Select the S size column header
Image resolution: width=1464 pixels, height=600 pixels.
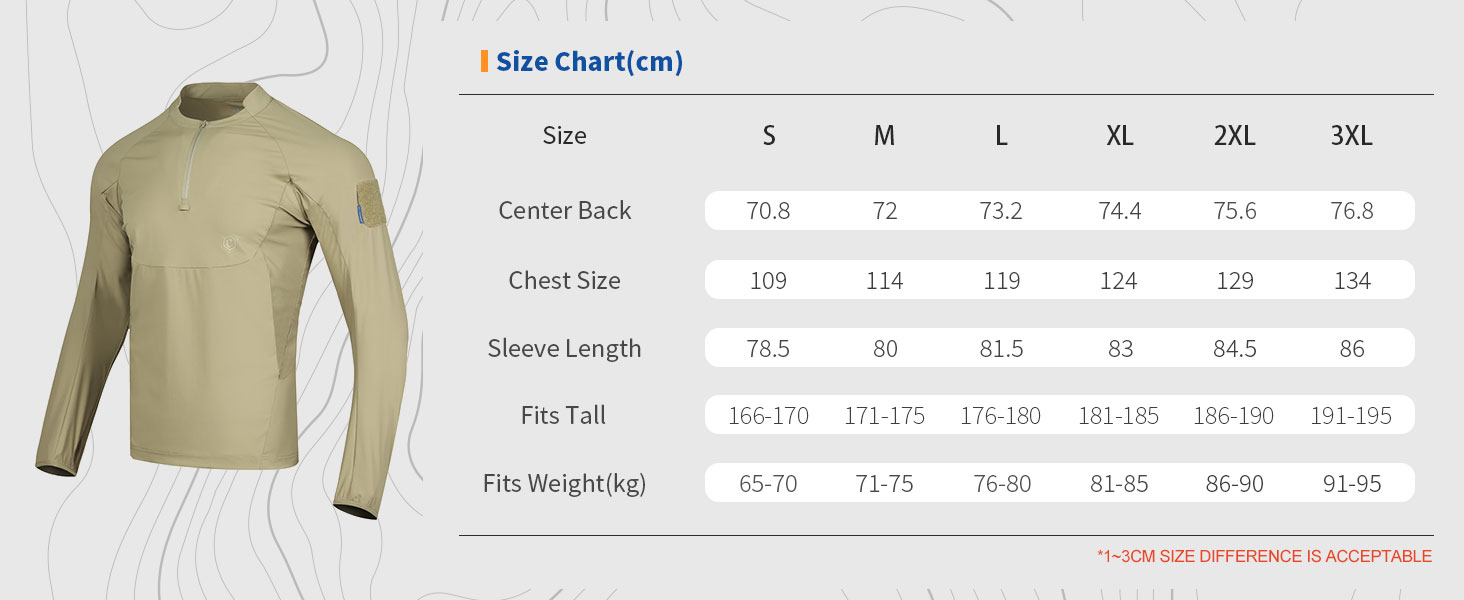click(x=769, y=136)
